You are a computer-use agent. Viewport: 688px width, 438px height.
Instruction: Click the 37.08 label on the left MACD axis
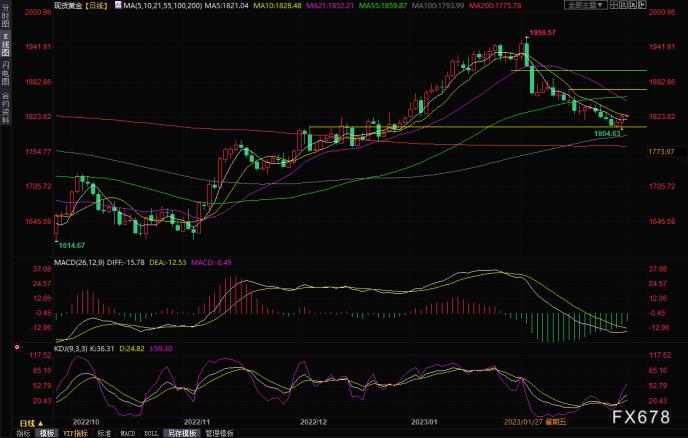(x=42, y=269)
